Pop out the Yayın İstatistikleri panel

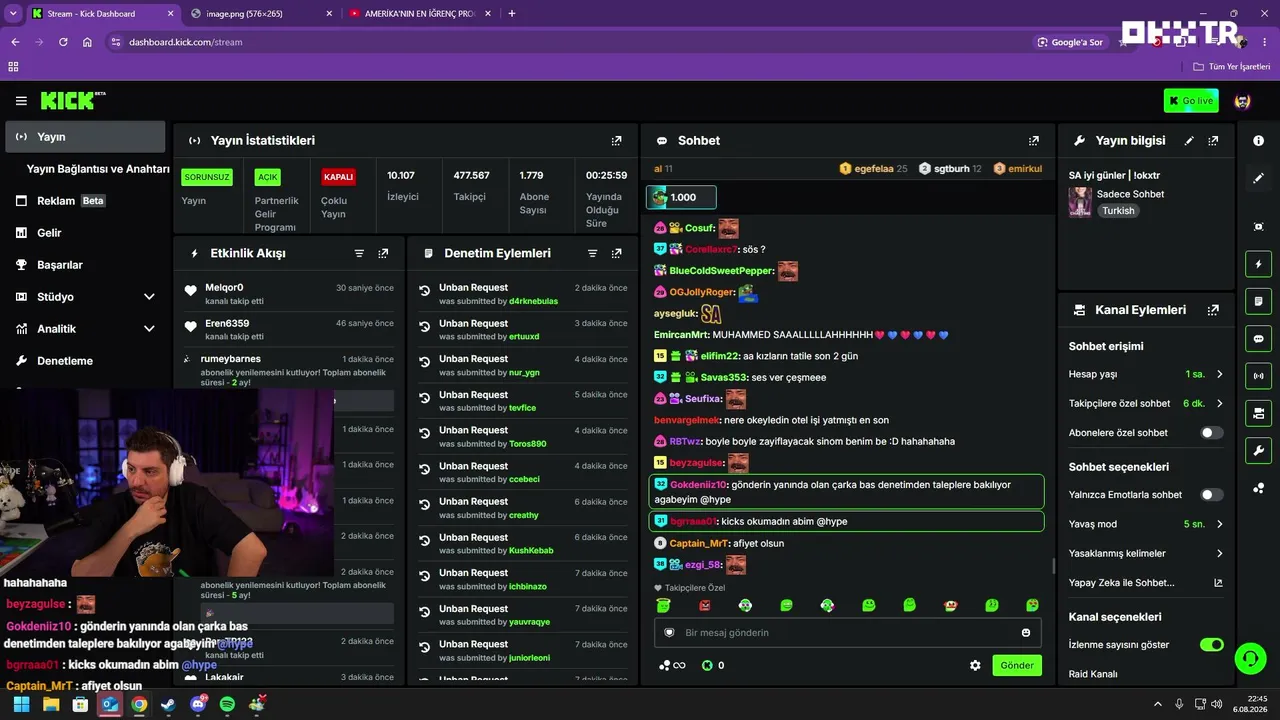616,141
